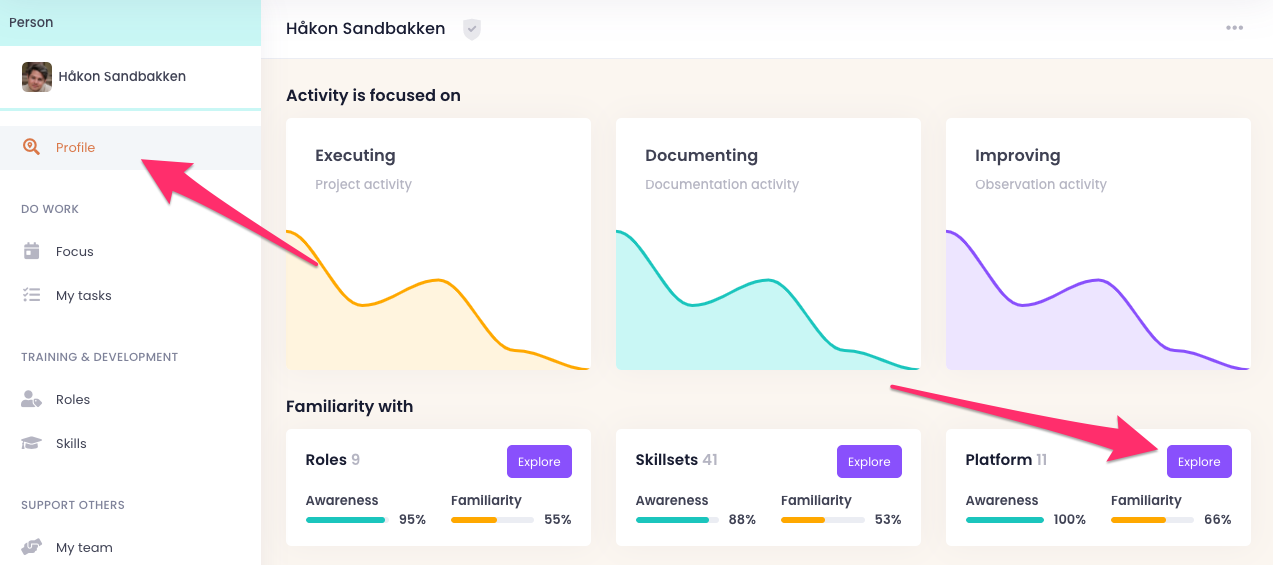The width and height of the screenshot is (1273, 565).
Task: Open the Documenting activity chart card
Action: tap(767, 244)
